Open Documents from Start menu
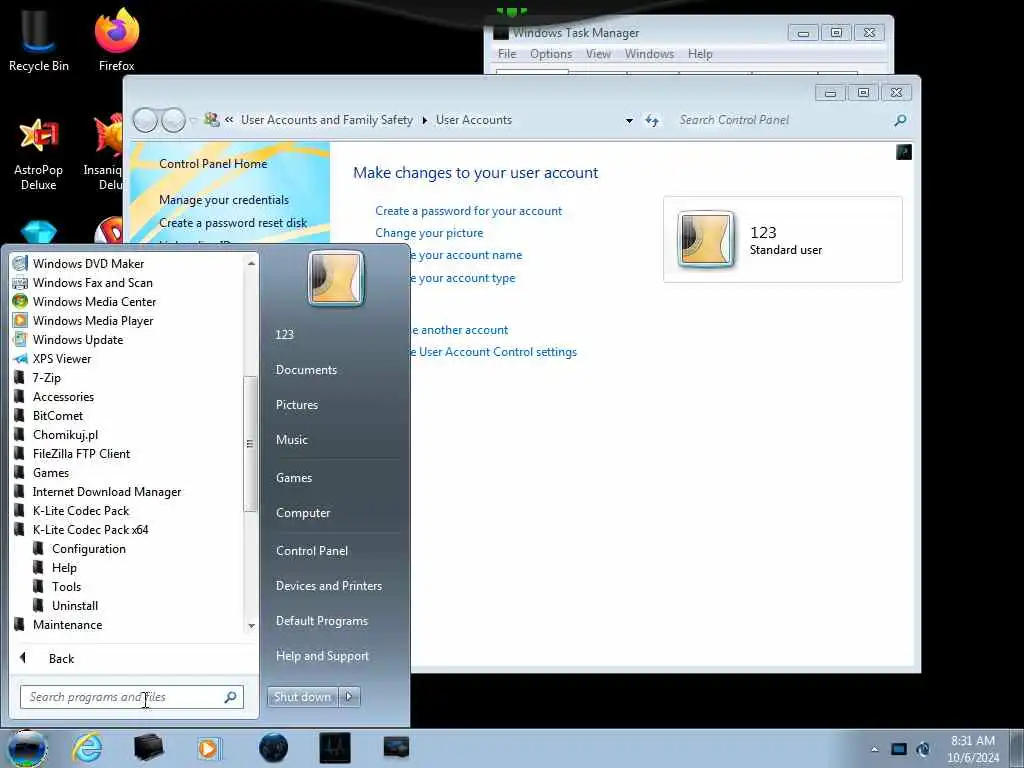1024x768 pixels. pyautogui.click(x=306, y=370)
